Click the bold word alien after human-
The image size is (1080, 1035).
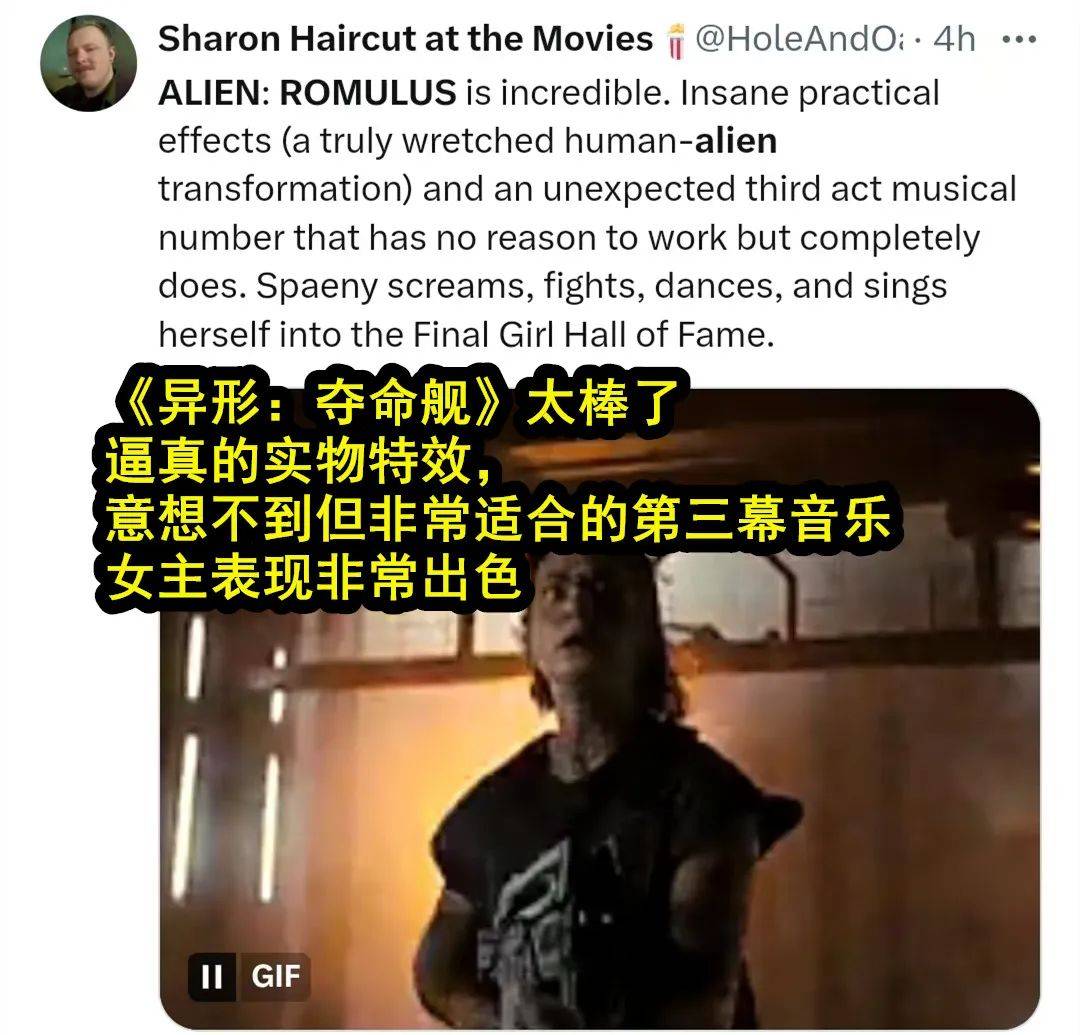(736, 141)
